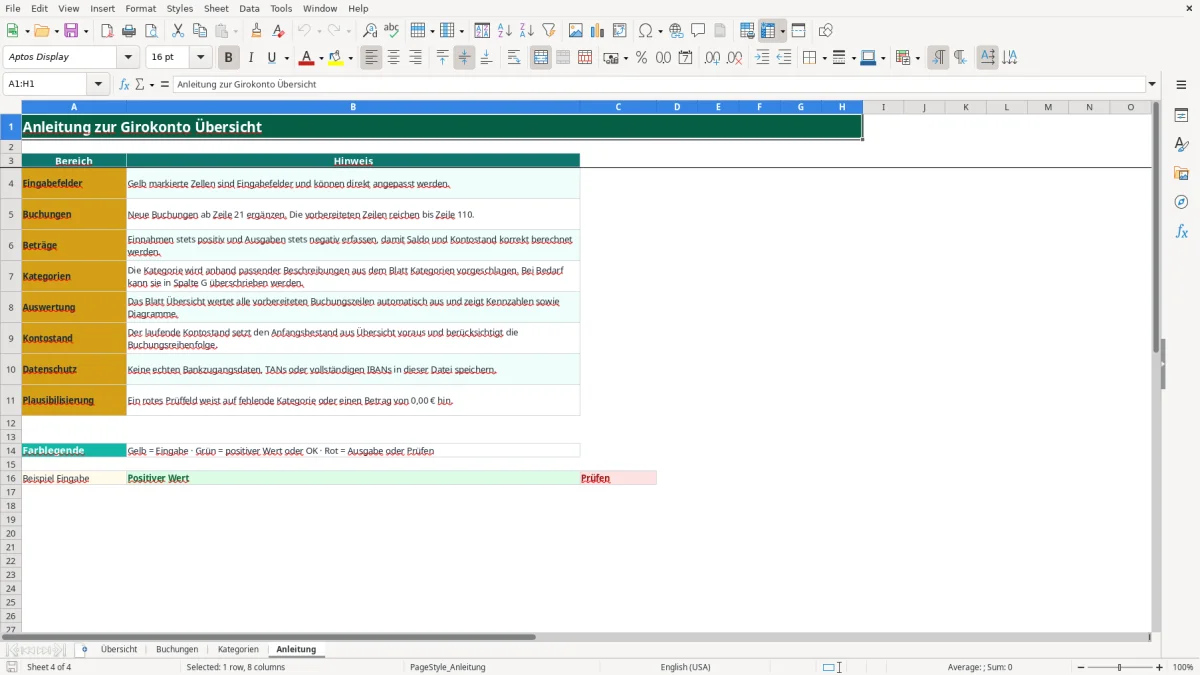The height and width of the screenshot is (675, 1200).
Task: Click the Print icon
Action: pyautogui.click(x=129, y=31)
